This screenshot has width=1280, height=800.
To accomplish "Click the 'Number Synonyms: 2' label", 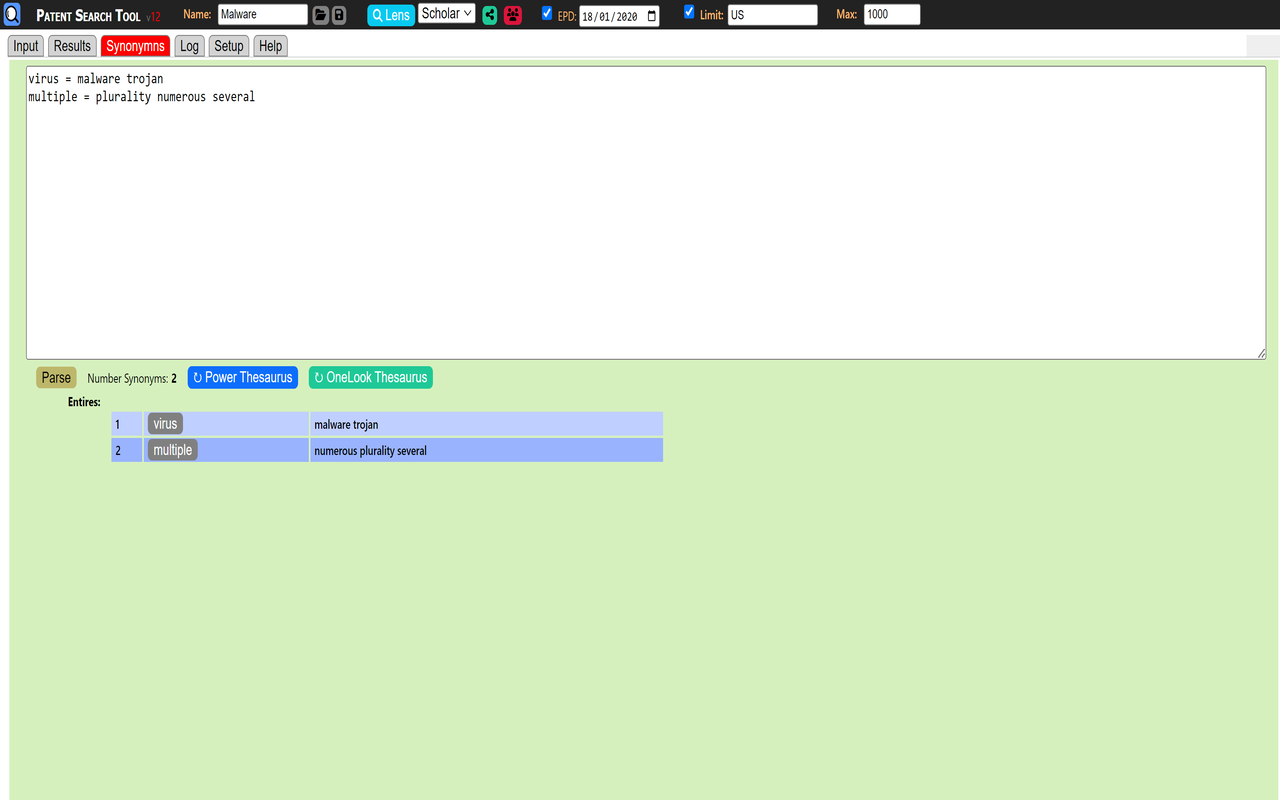I will [x=132, y=379].
